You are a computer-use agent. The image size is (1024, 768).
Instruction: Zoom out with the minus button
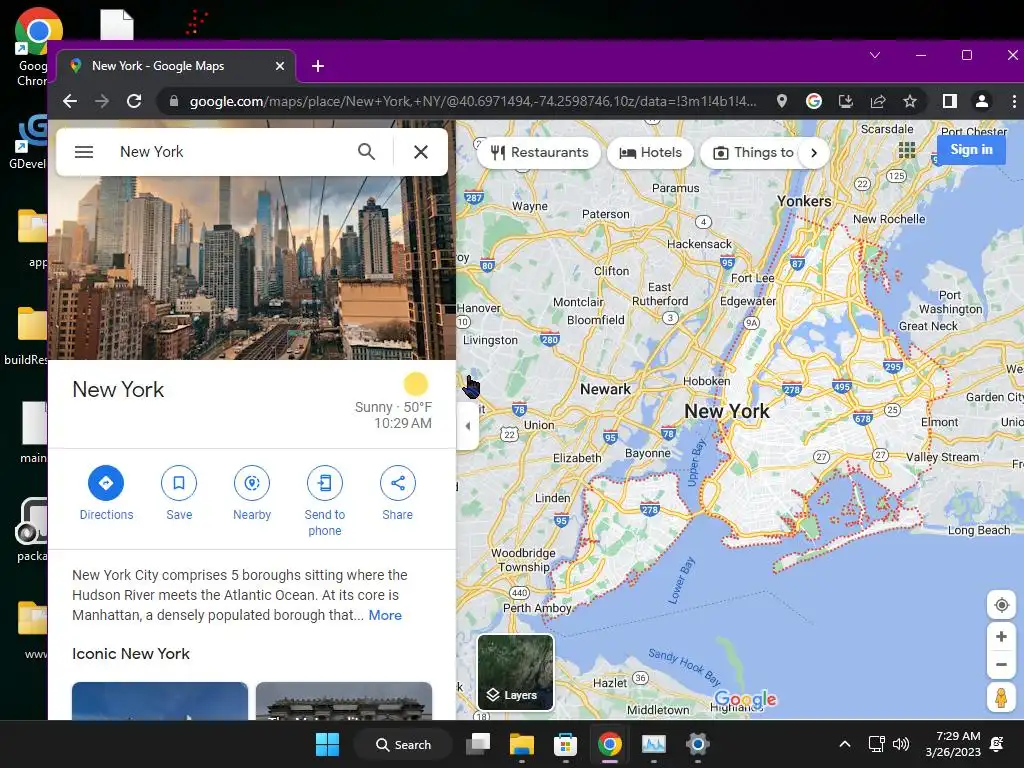pyautogui.click(x=1001, y=665)
